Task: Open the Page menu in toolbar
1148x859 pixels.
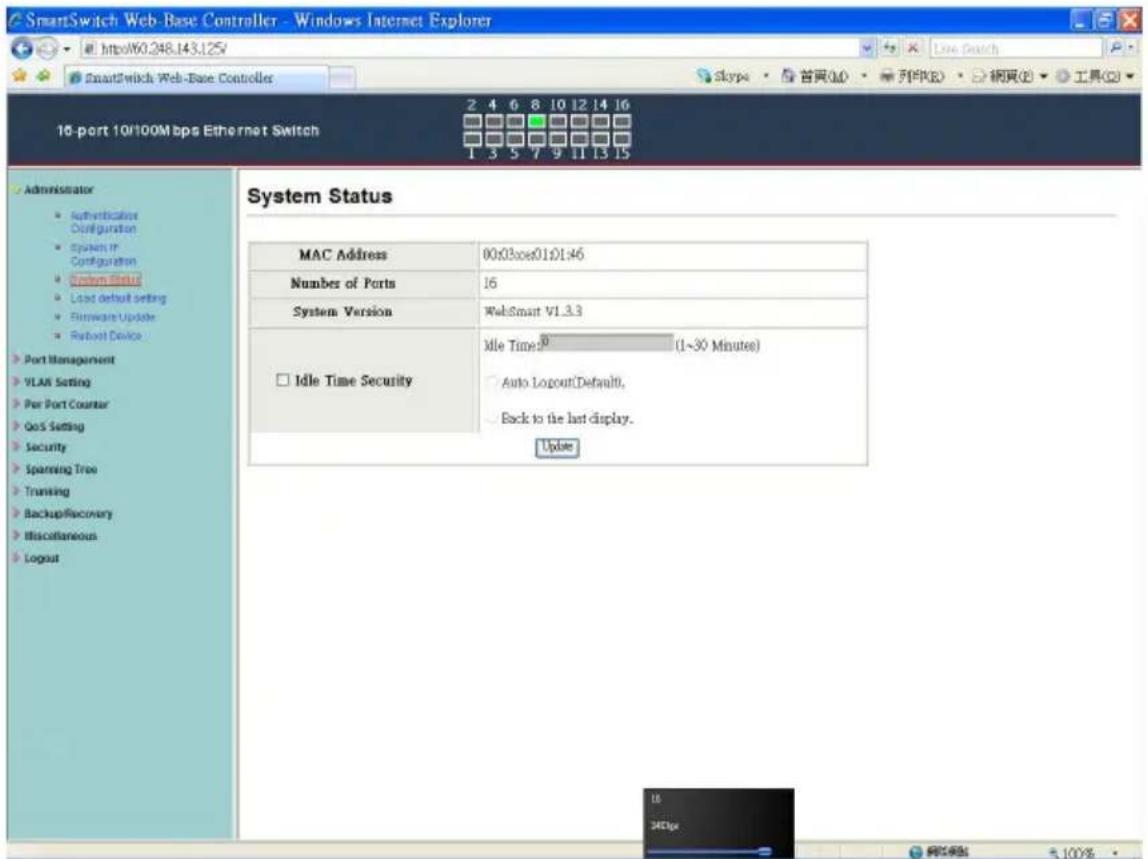Action: point(1010,76)
